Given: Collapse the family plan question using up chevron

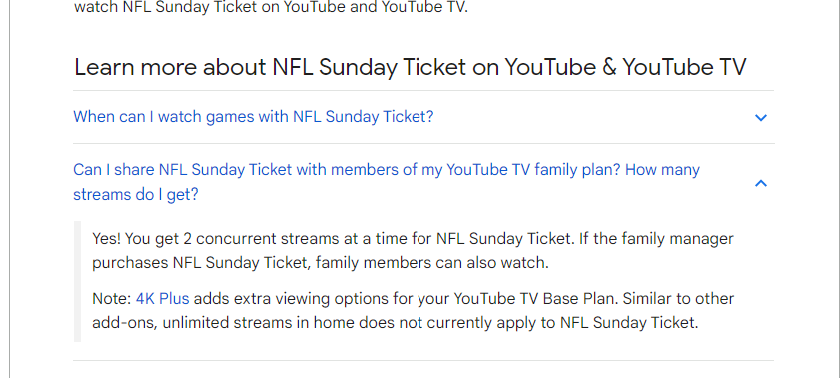Looking at the screenshot, I should (761, 183).
